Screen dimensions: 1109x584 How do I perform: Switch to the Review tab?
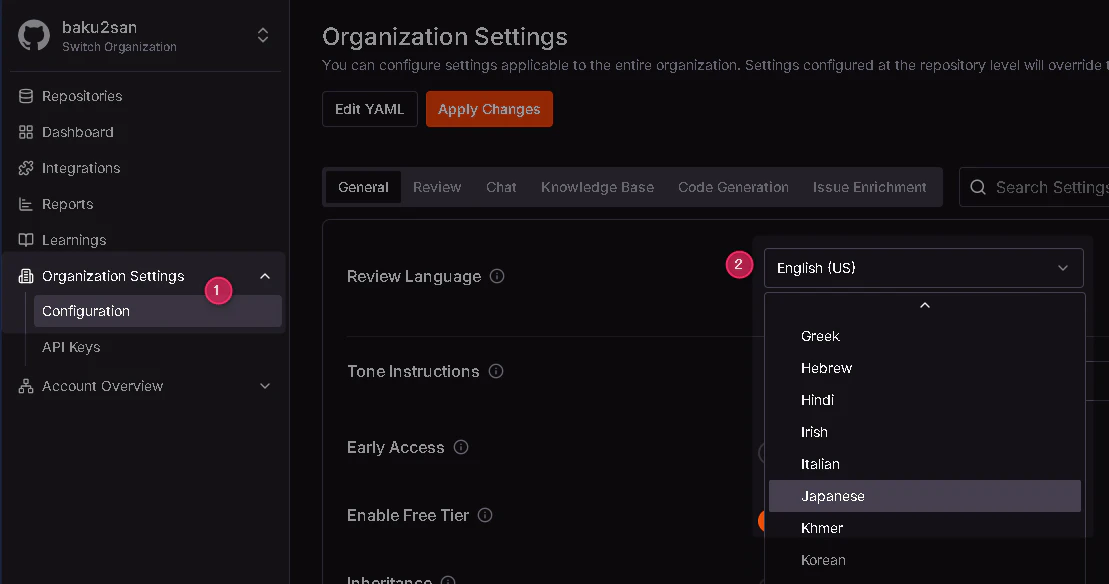437,187
